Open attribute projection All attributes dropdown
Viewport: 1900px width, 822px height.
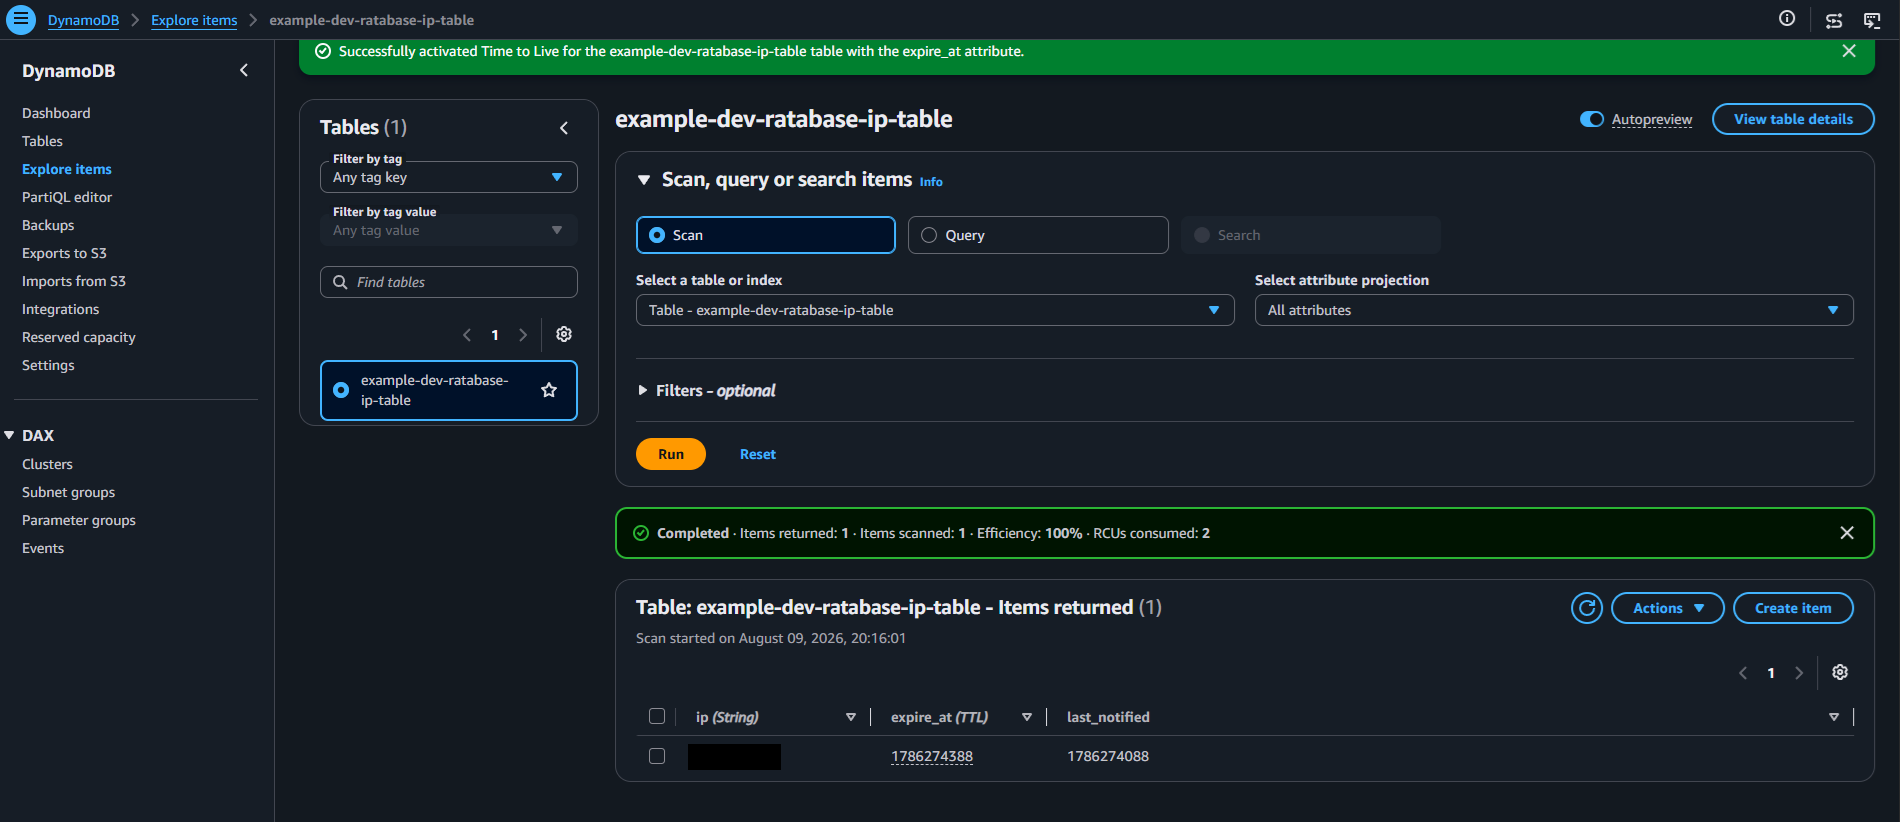[x=1554, y=310]
